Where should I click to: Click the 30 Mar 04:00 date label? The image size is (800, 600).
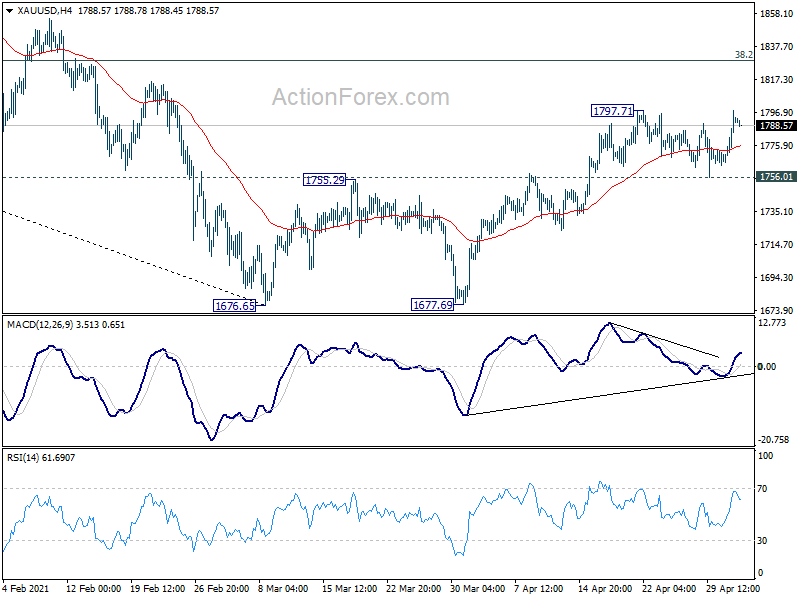478,588
